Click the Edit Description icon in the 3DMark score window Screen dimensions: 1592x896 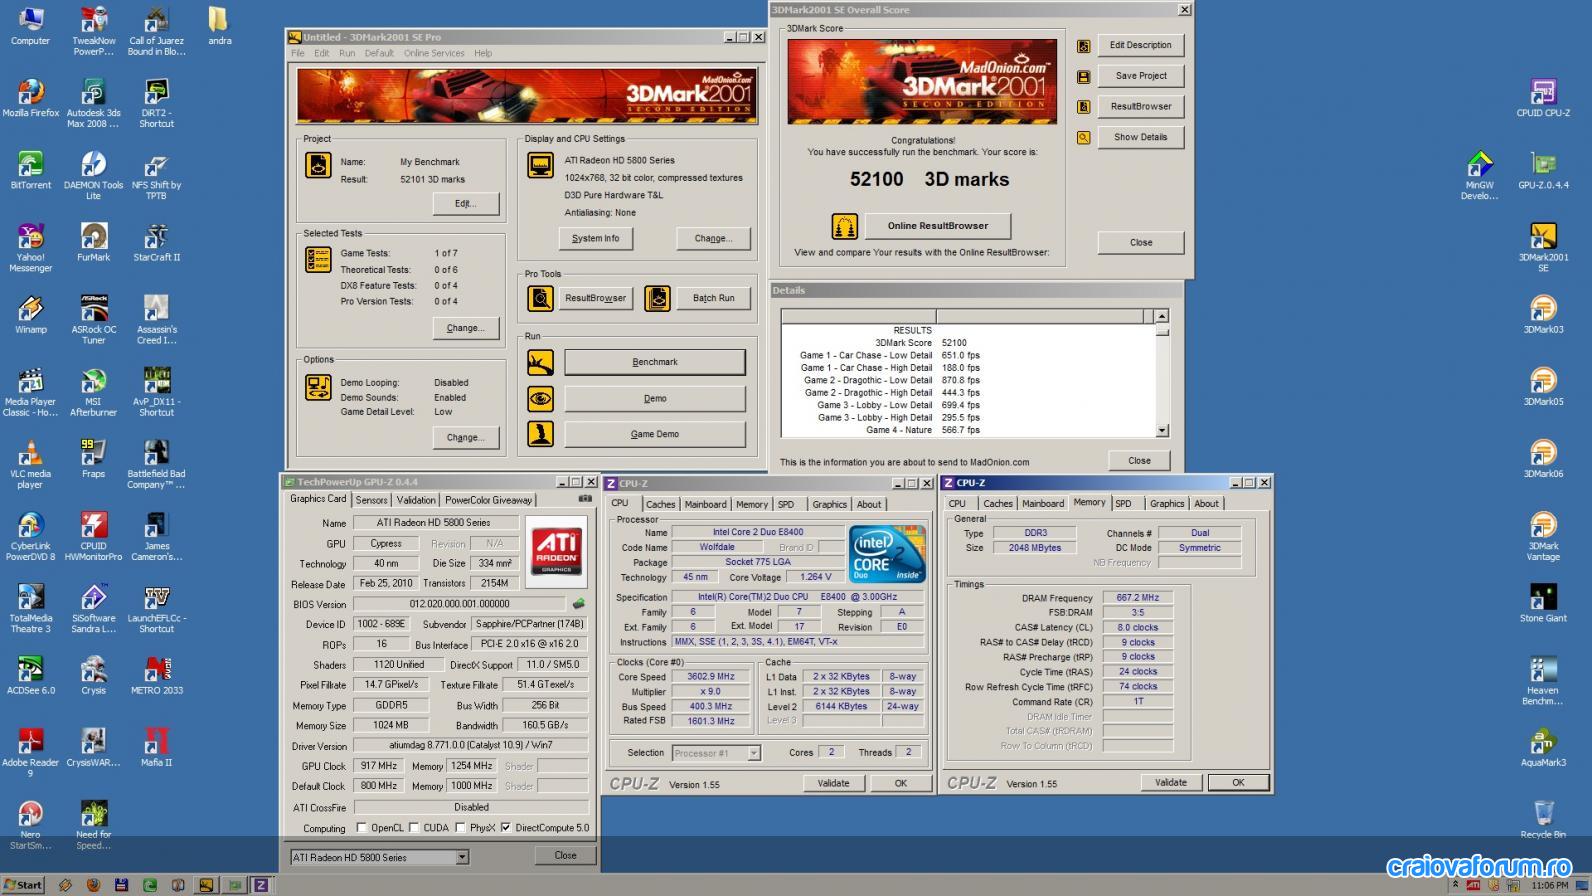[1083, 46]
